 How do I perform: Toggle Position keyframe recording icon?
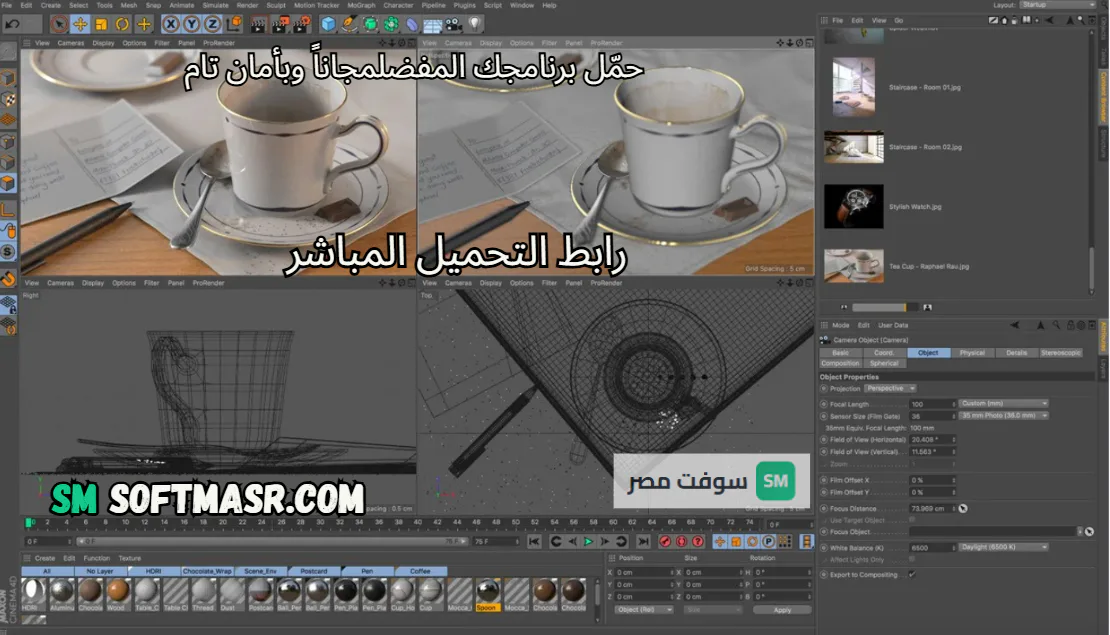coord(720,542)
